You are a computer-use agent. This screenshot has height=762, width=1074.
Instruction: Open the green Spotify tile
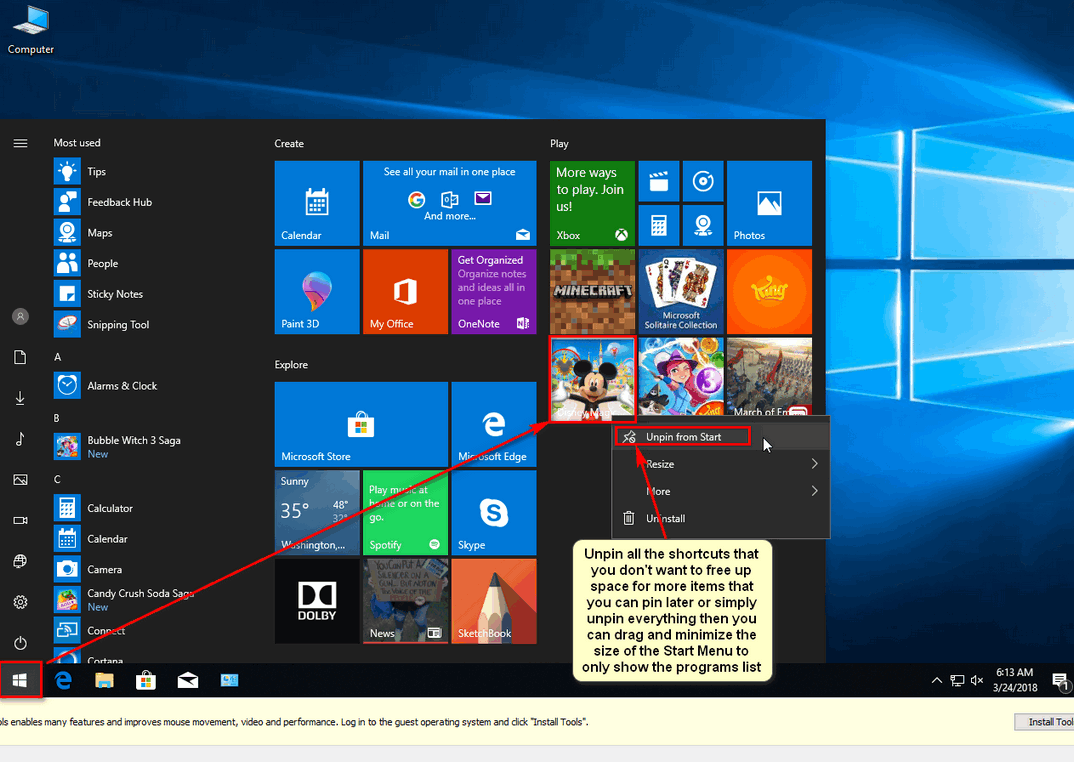(x=405, y=513)
